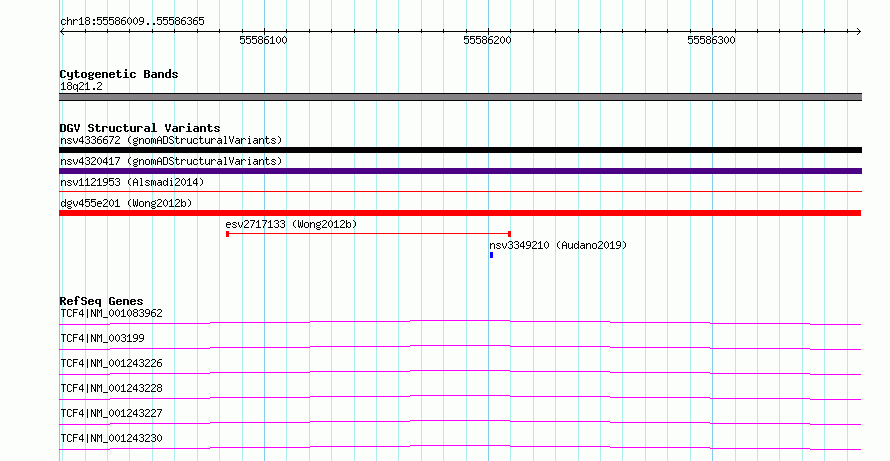
Task: Select the esv2717133 red bracketed variant line
Action: point(368,234)
